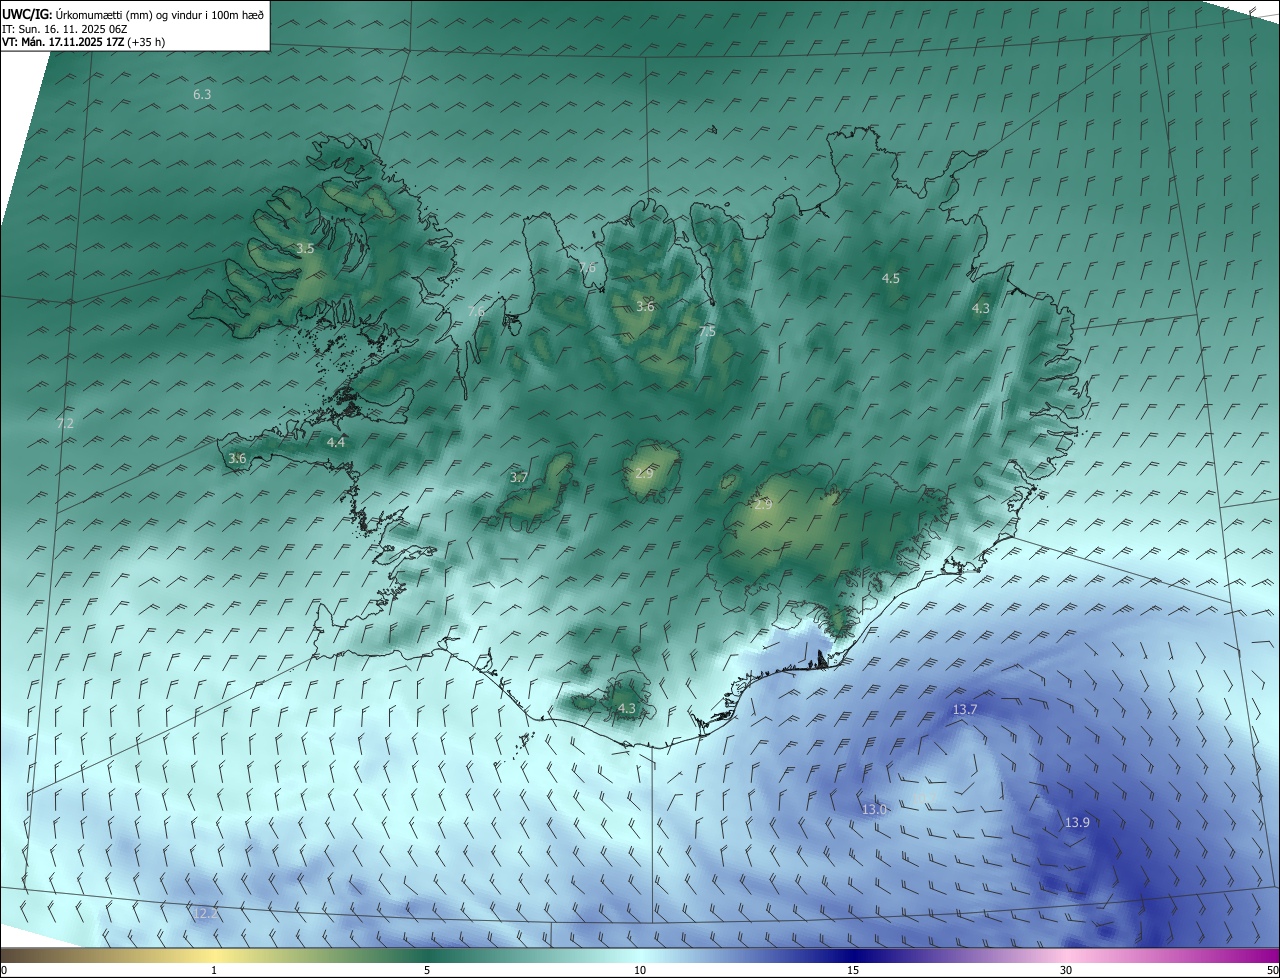Click the 2.9 value on Vatnajökull glacier
The width and height of the screenshot is (1280, 978).
coord(763,505)
